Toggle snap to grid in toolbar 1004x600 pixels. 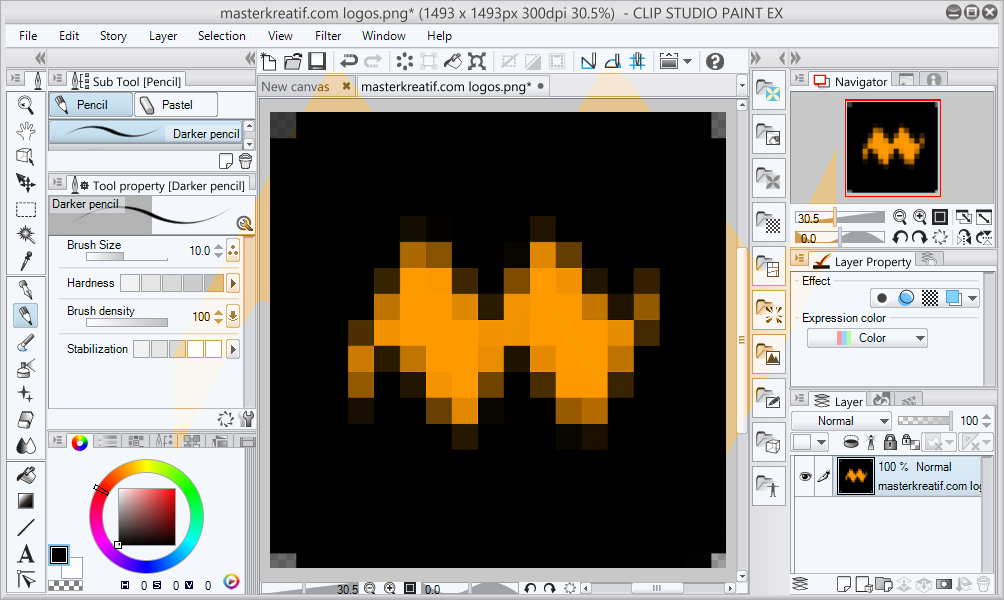637,61
